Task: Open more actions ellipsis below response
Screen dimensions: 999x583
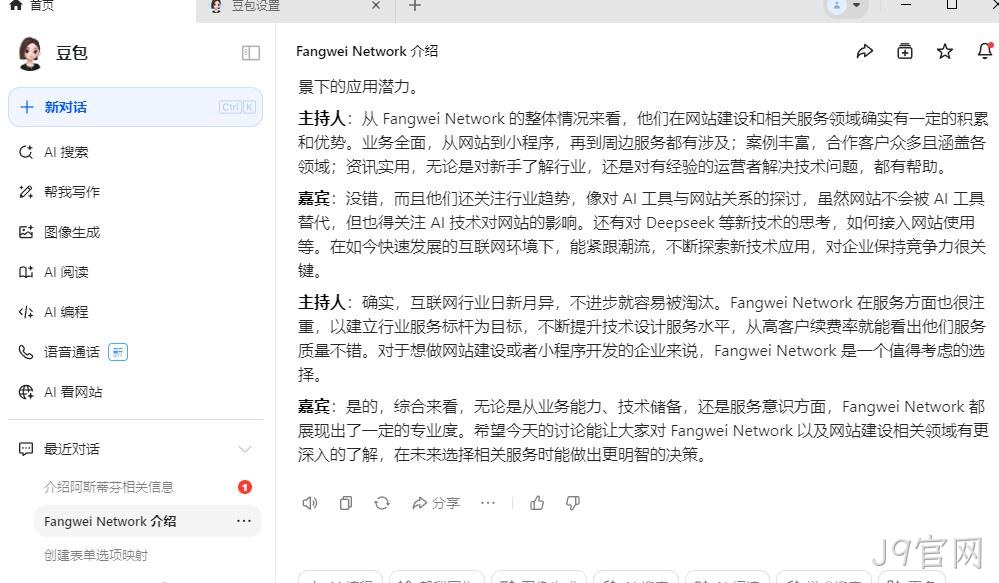Action: point(488,503)
